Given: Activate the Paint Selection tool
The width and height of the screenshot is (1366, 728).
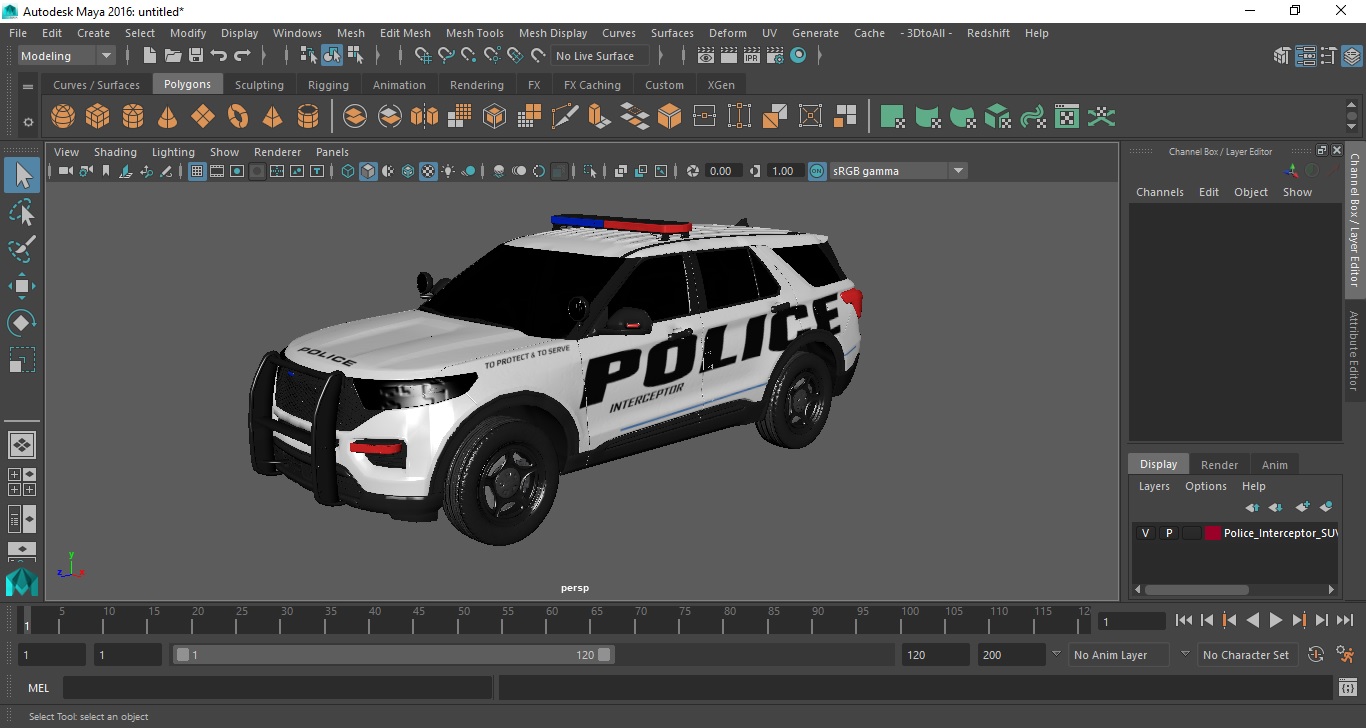Looking at the screenshot, I should coord(22,249).
